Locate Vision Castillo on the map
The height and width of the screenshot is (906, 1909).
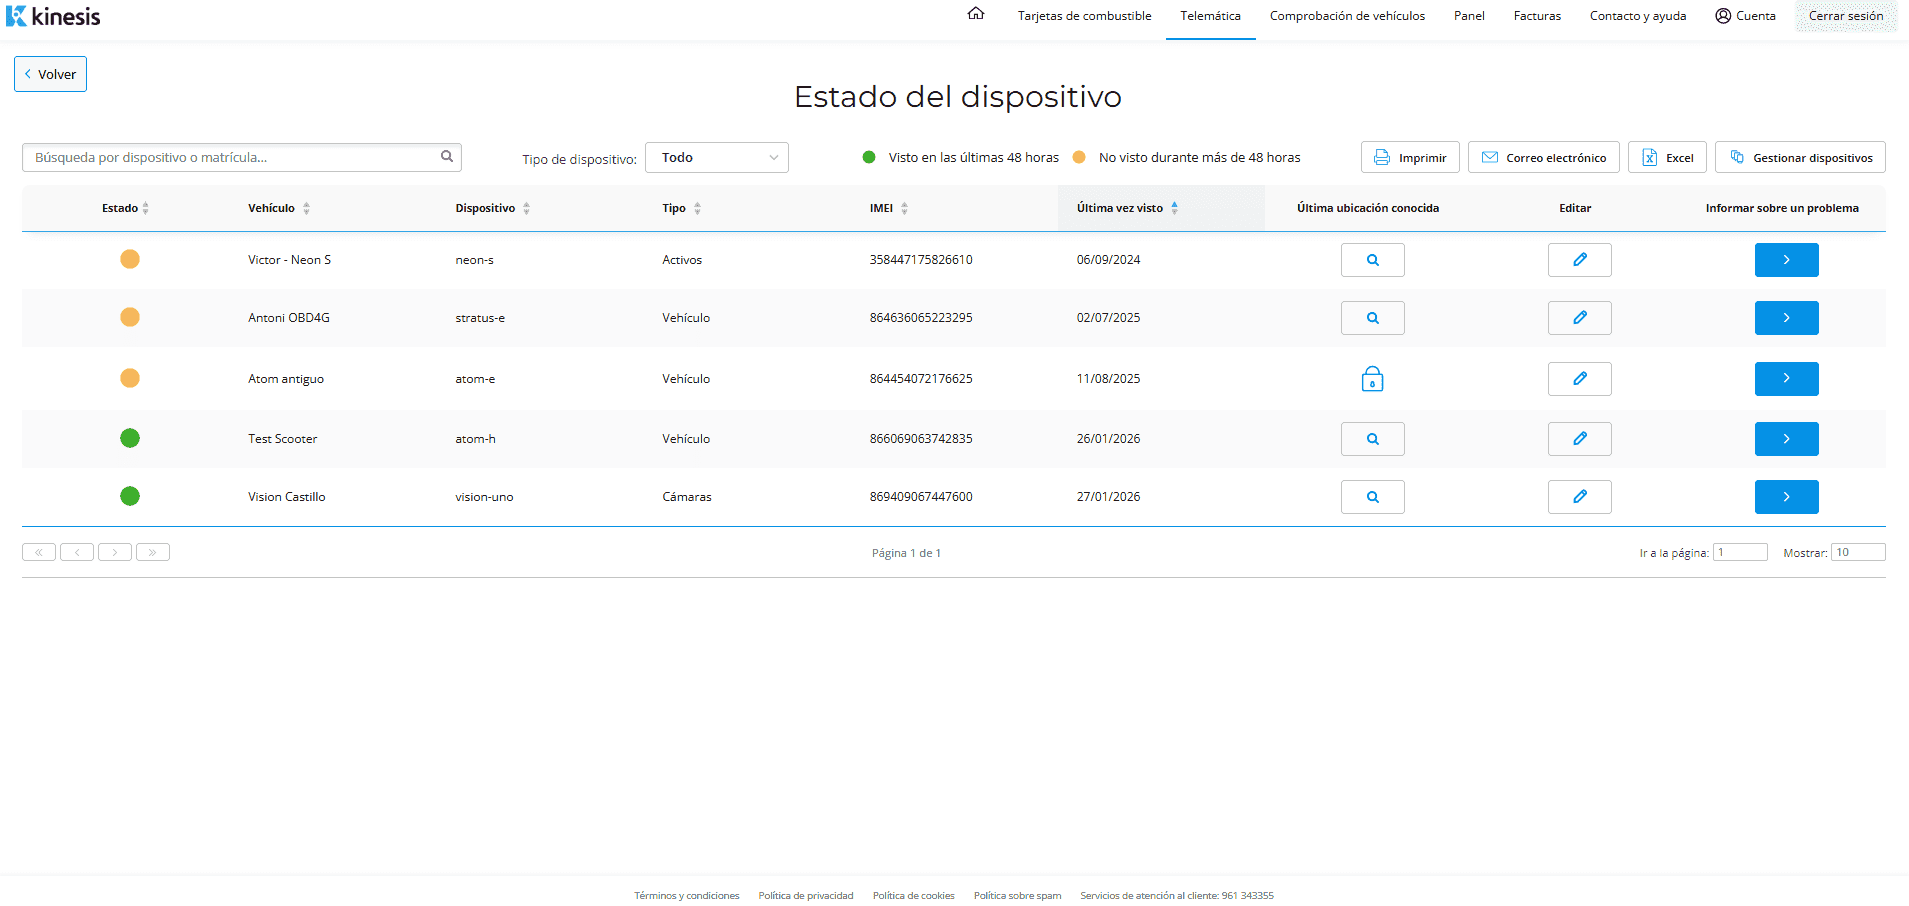coord(1372,497)
